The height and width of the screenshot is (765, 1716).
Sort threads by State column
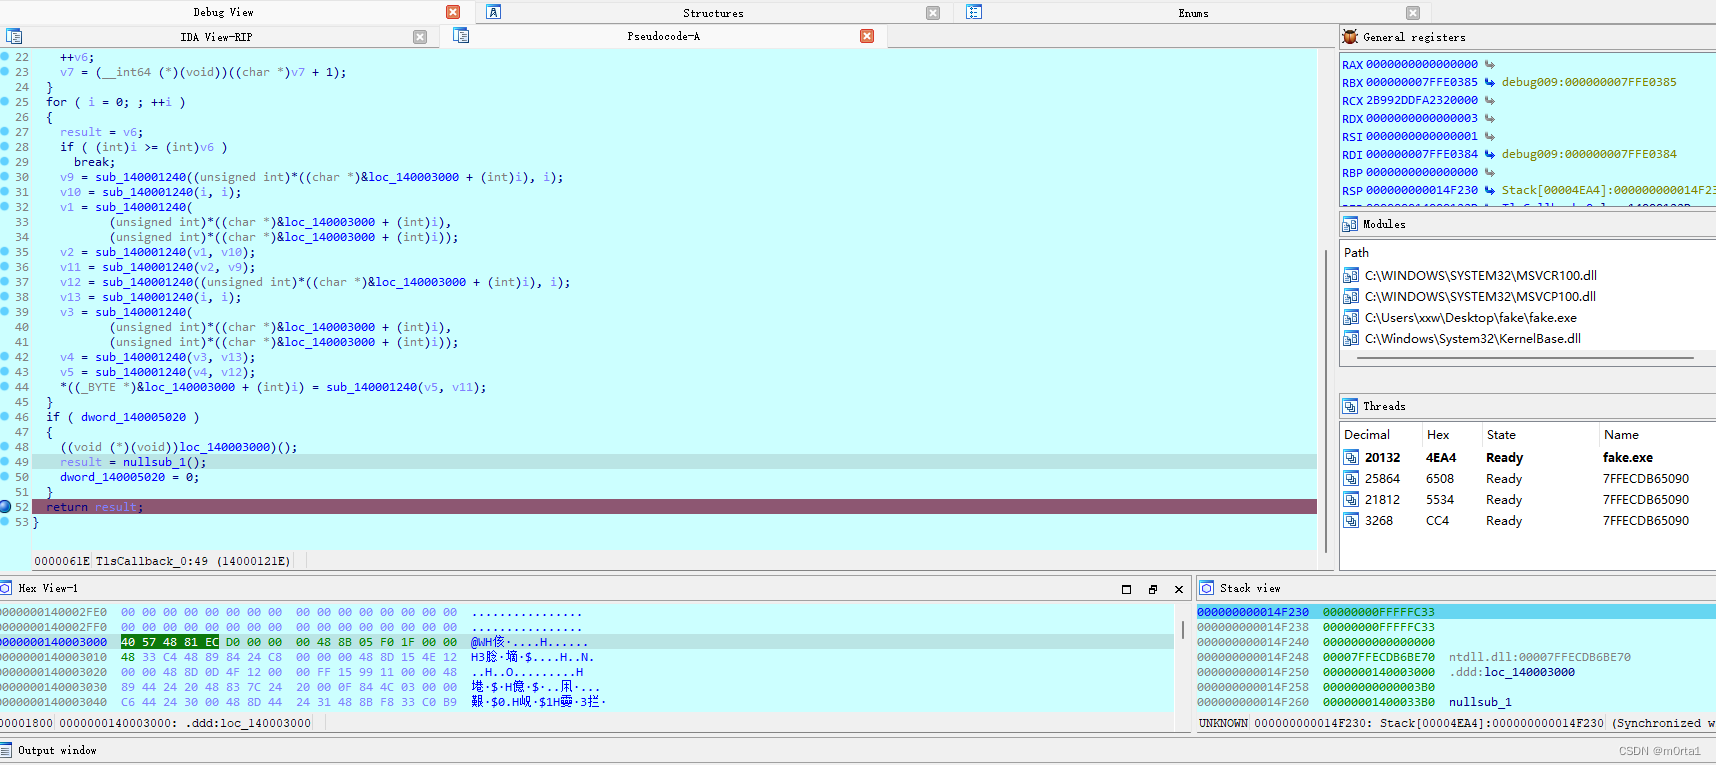point(1501,435)
